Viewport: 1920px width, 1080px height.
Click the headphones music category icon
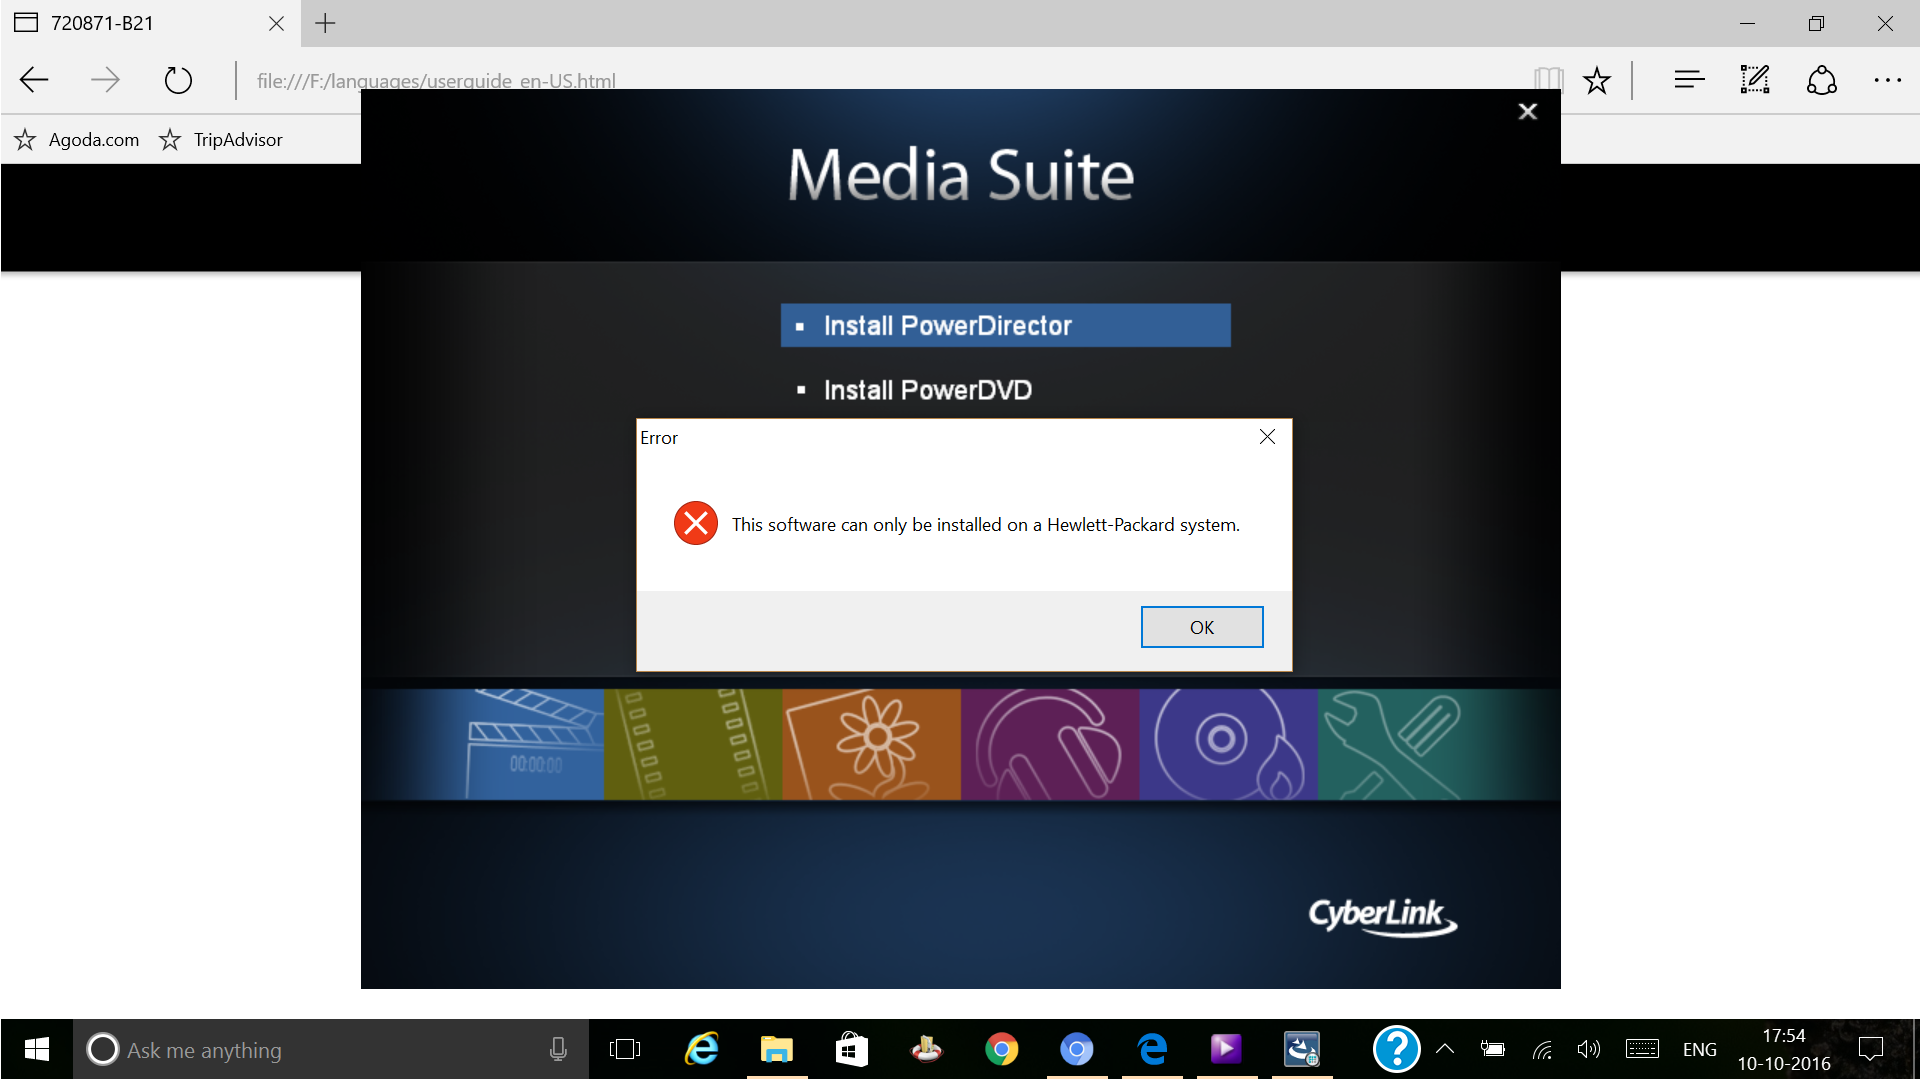click(1050, 744)
